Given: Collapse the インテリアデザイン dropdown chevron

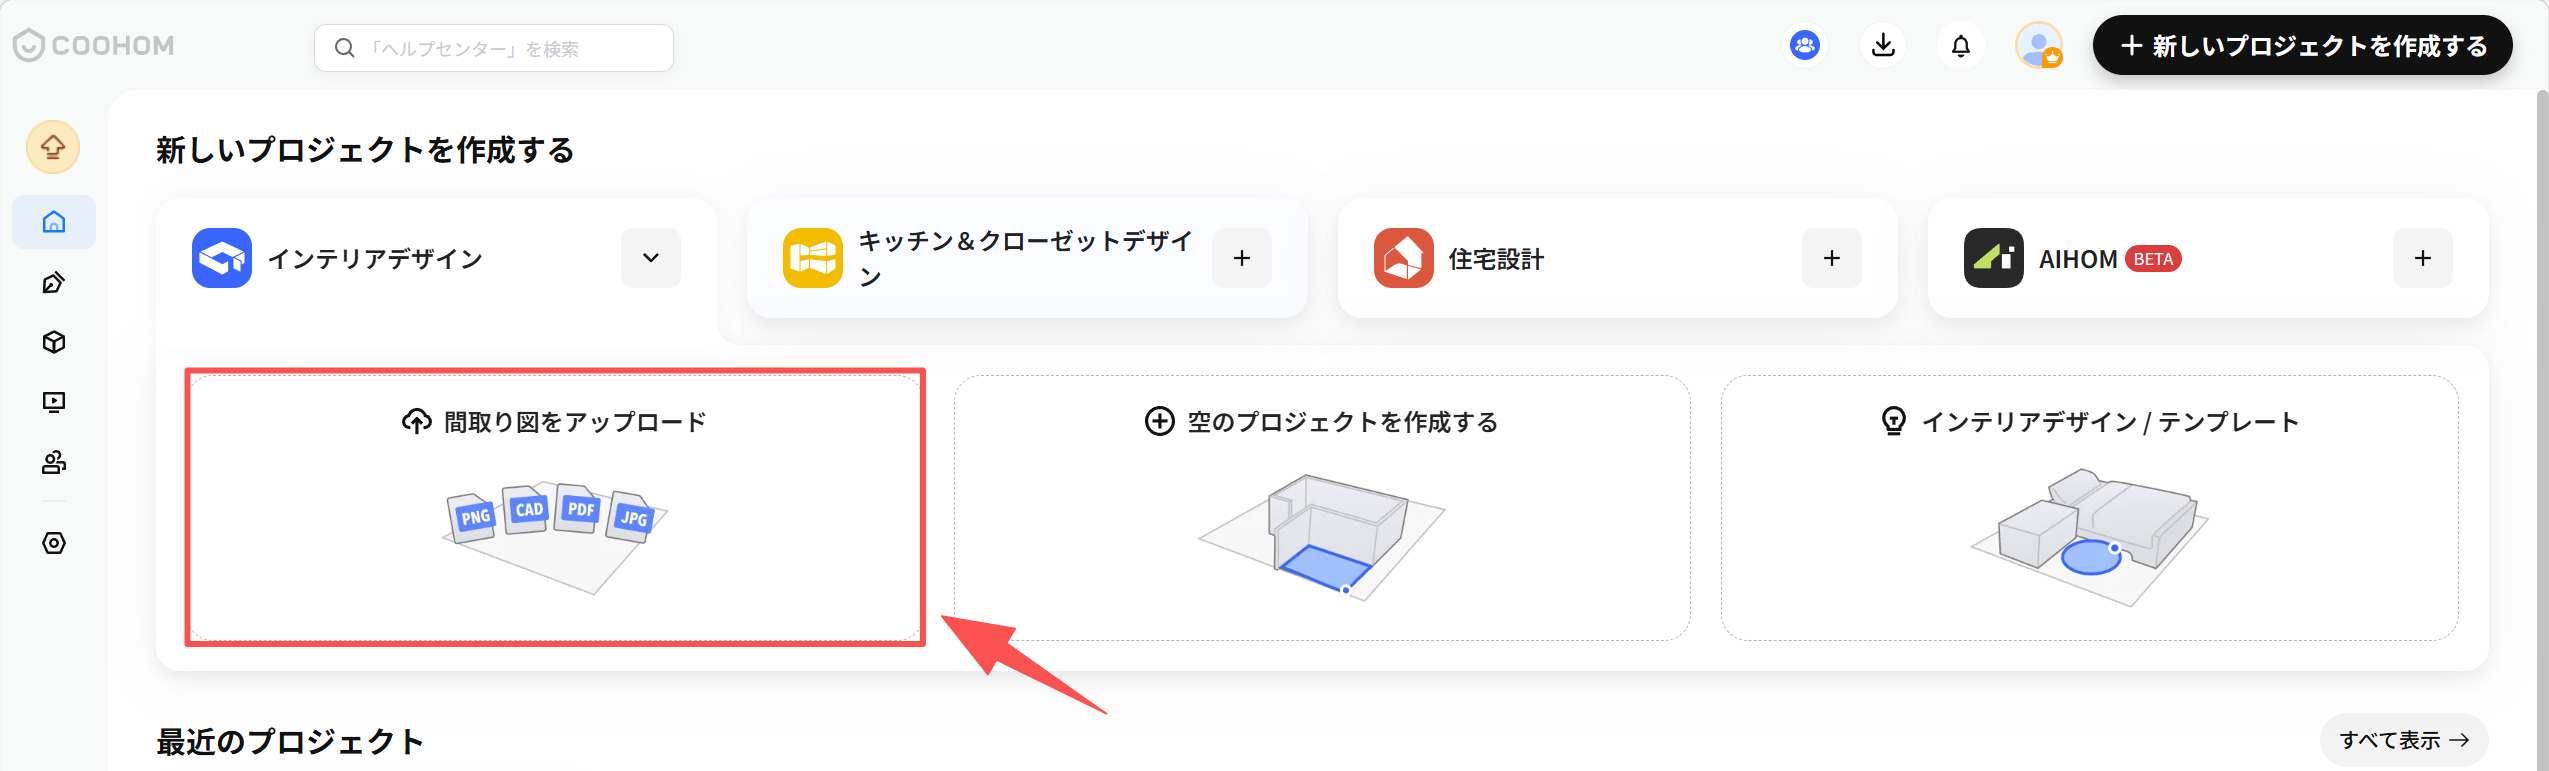Looking at the screenshot, I should [651, 258].
